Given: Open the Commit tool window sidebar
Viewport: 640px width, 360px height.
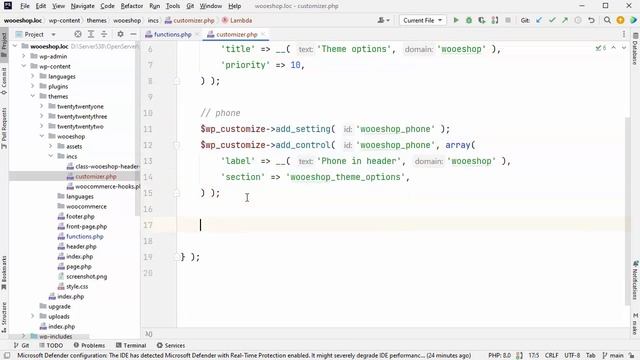Looking at the screenshot, I should coord(4,81).
